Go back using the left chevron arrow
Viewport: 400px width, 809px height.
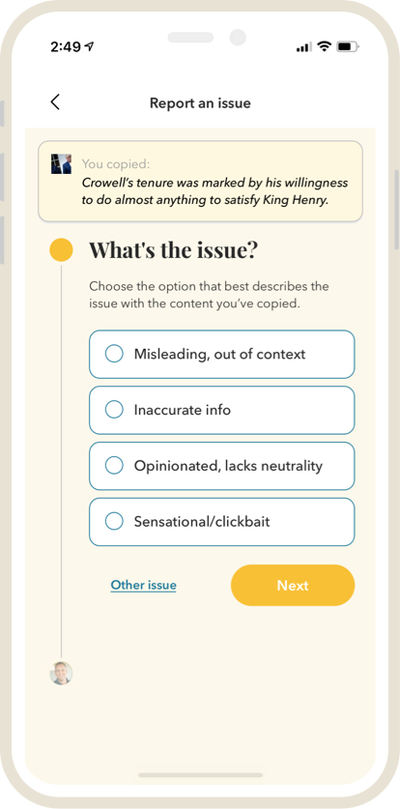55,102
